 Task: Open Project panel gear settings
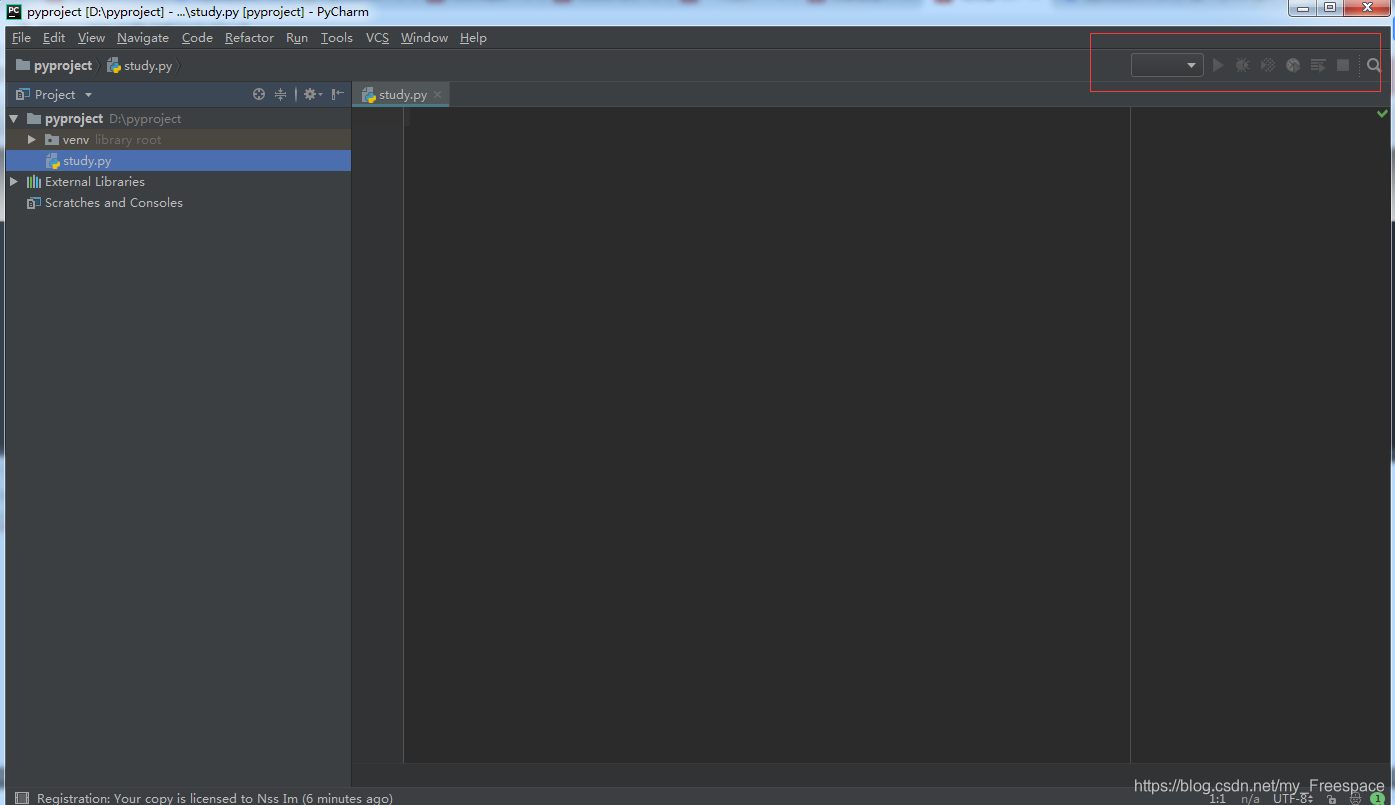click(312, 94)
